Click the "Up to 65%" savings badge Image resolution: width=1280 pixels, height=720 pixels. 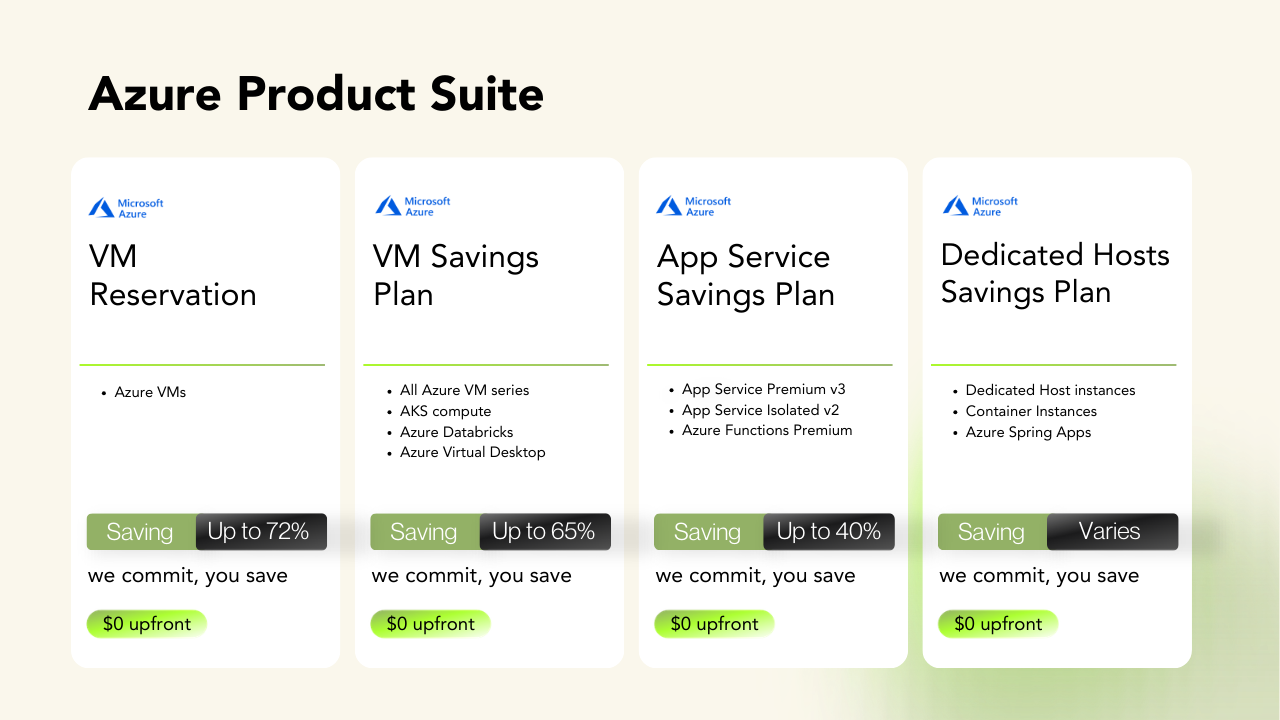tap(544, 532)
